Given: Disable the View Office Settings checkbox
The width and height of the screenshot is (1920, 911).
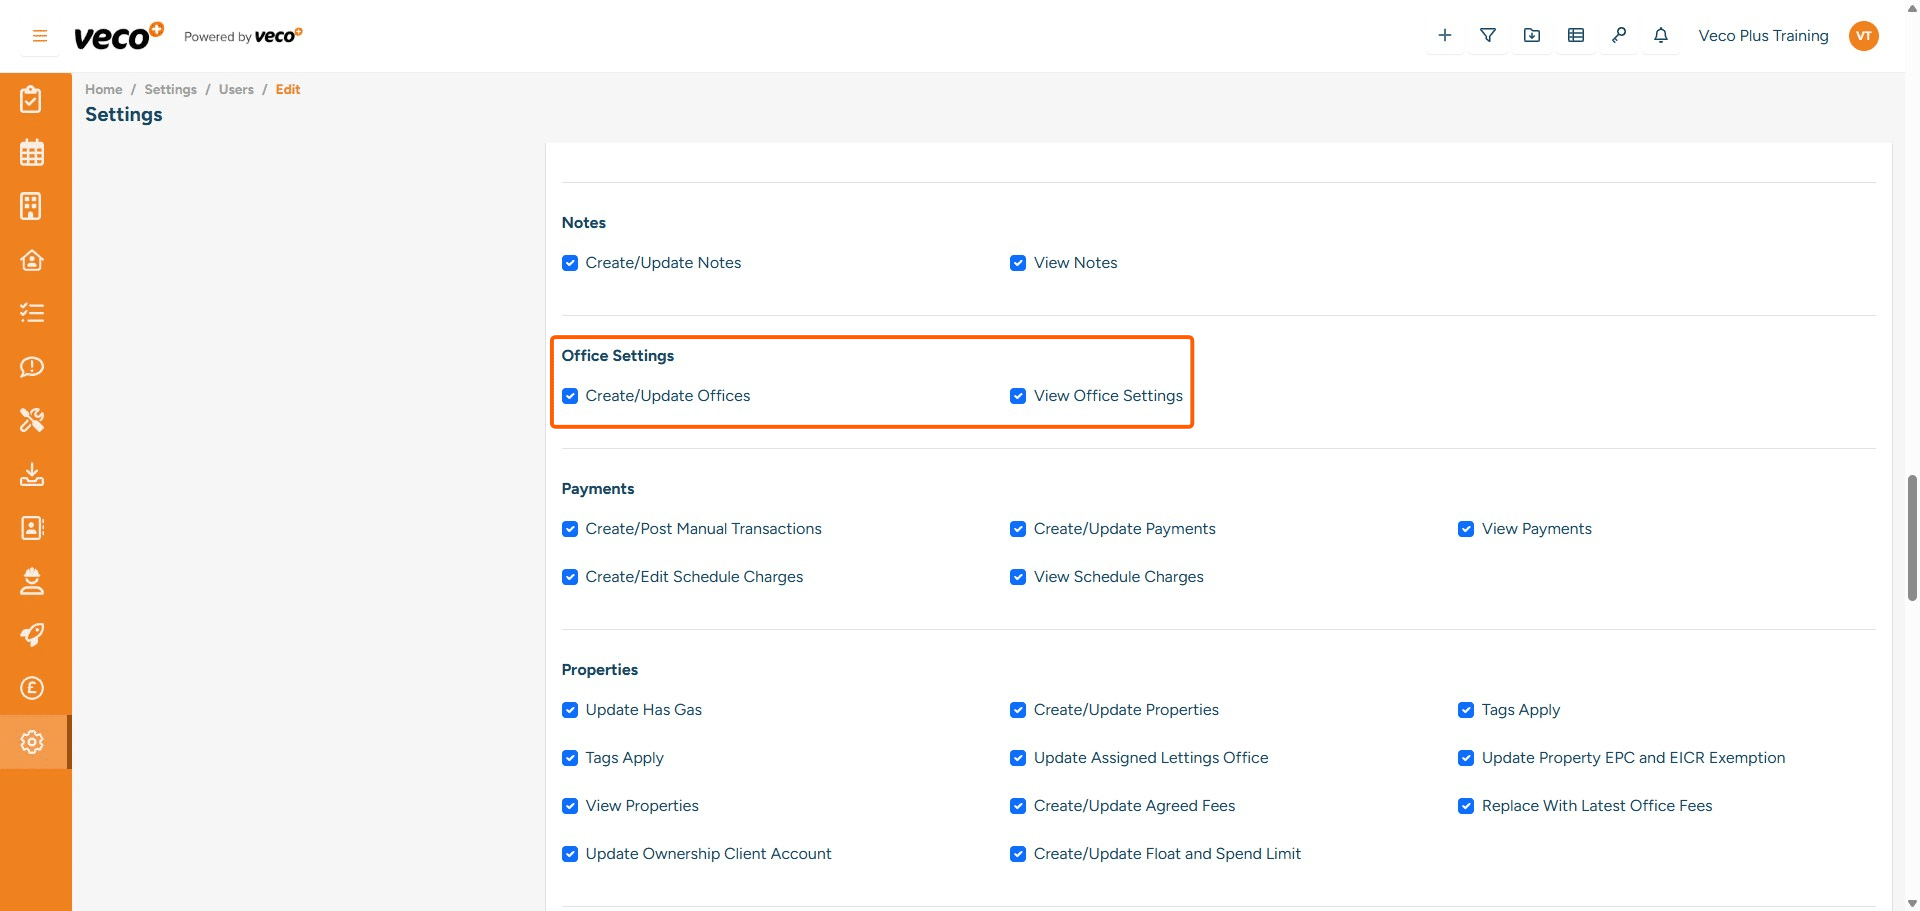Looking at the screenshot, I should [1018, 396].
